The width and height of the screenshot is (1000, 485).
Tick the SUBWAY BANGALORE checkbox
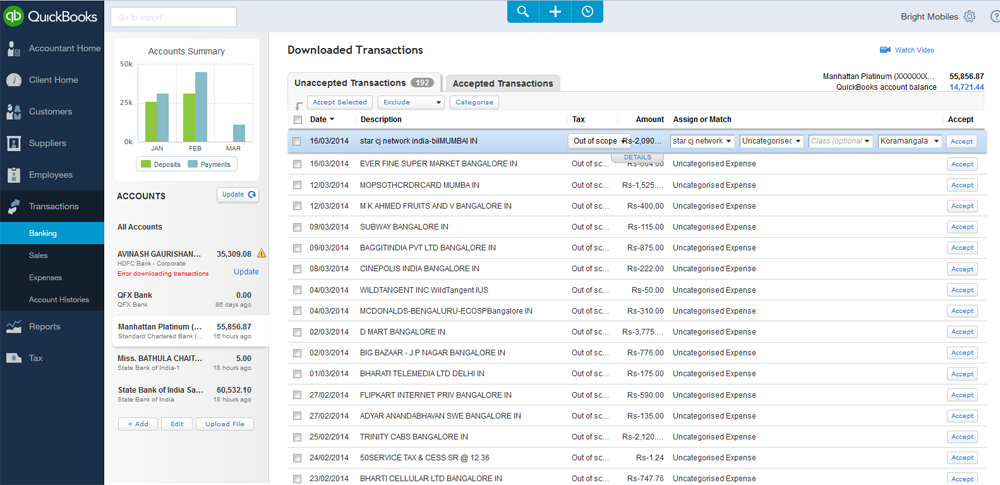[297, 227]
